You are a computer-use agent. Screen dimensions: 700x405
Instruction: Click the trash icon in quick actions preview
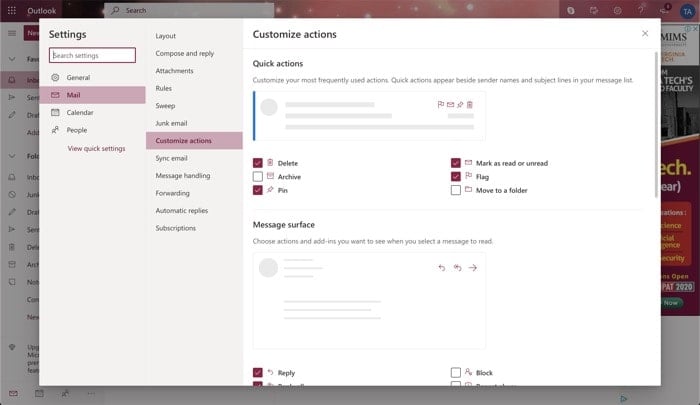(x=470, y=104)
